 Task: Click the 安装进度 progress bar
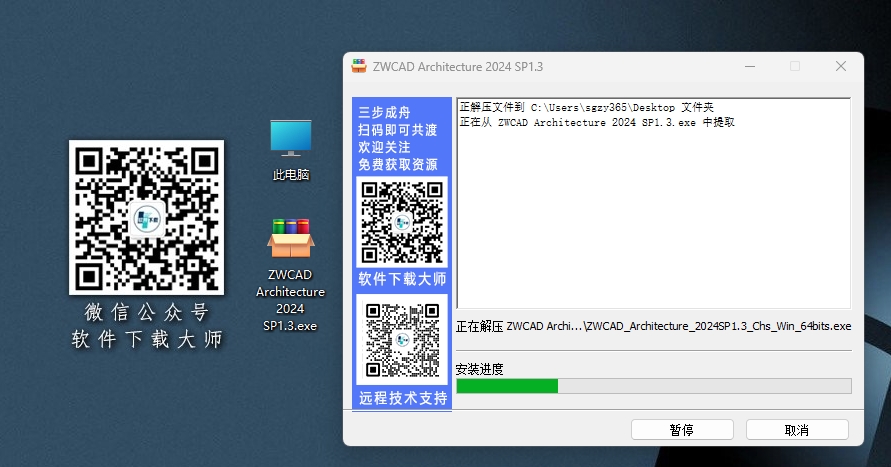pyautogui.click(x=653, y=386)
